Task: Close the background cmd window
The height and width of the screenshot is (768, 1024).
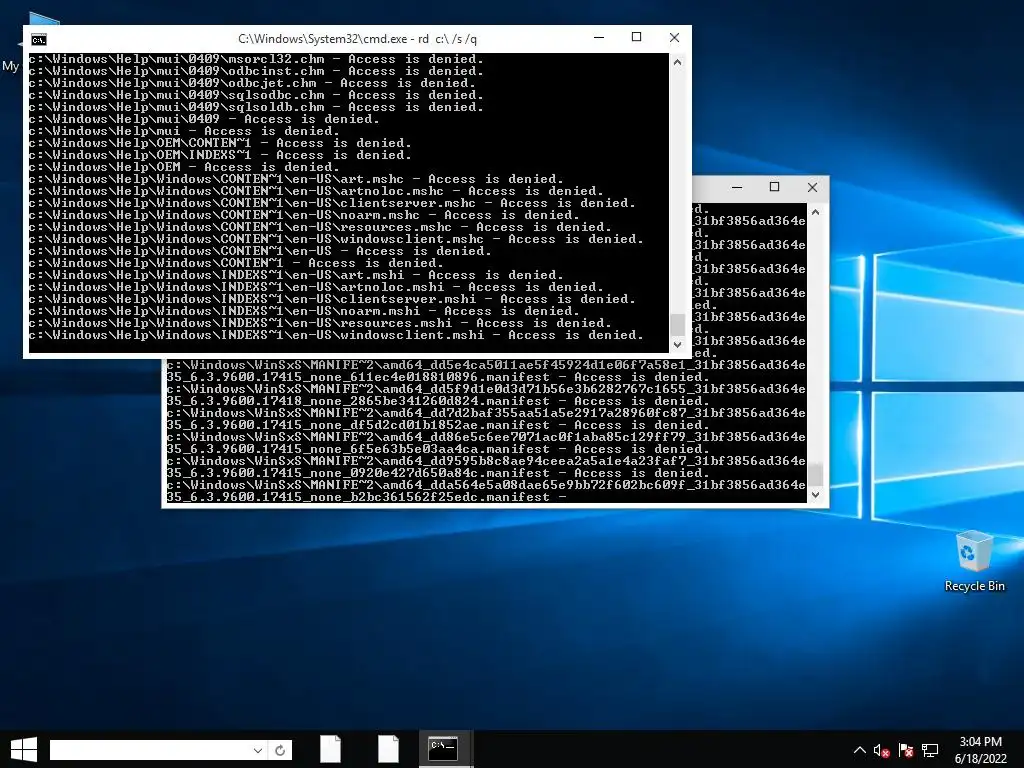Action: point(812,187)
